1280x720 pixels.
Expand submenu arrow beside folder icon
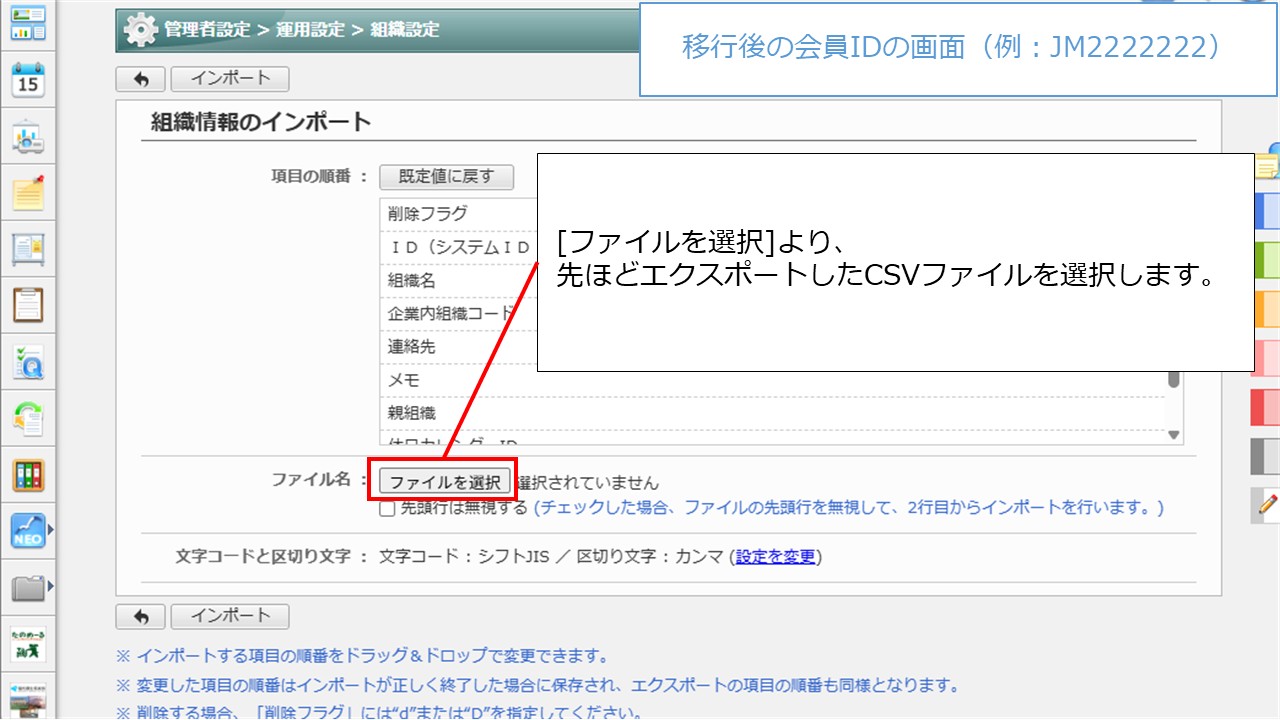[x=51, y=586]
